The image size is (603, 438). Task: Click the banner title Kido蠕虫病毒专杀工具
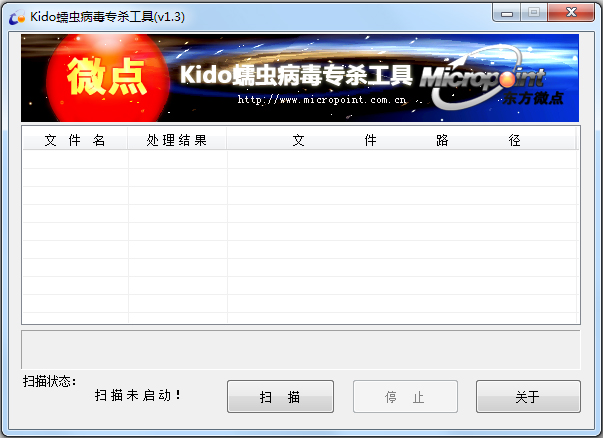[296, 75]
